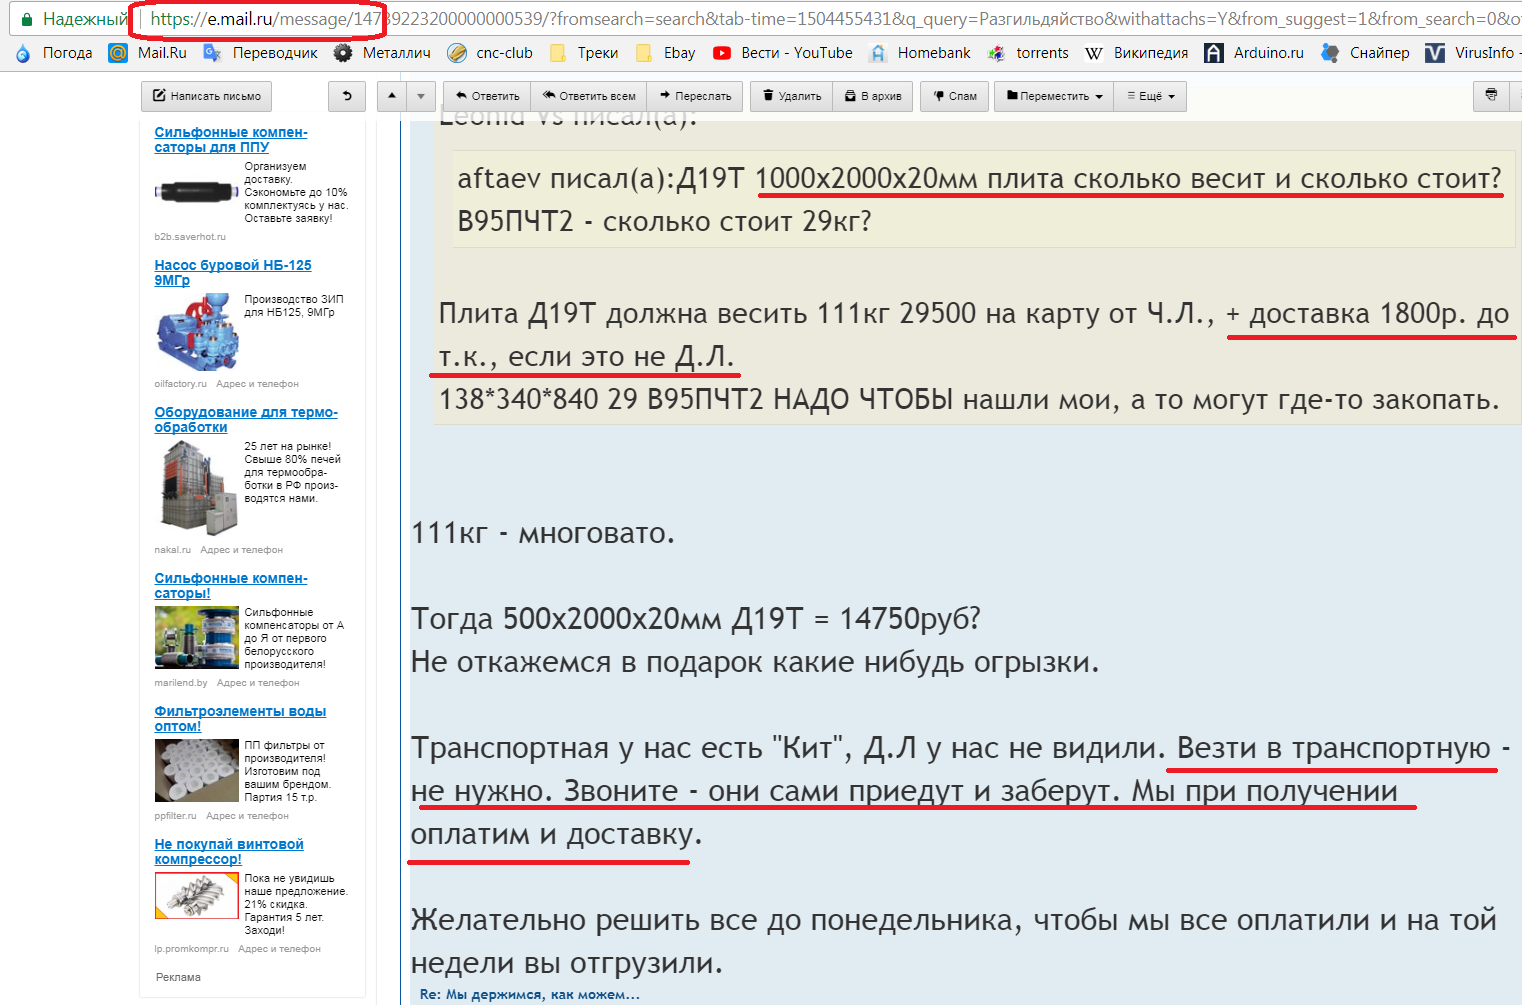Open the Погода bookmark
The image size is (1522, 1005).
tap(55, 53)
